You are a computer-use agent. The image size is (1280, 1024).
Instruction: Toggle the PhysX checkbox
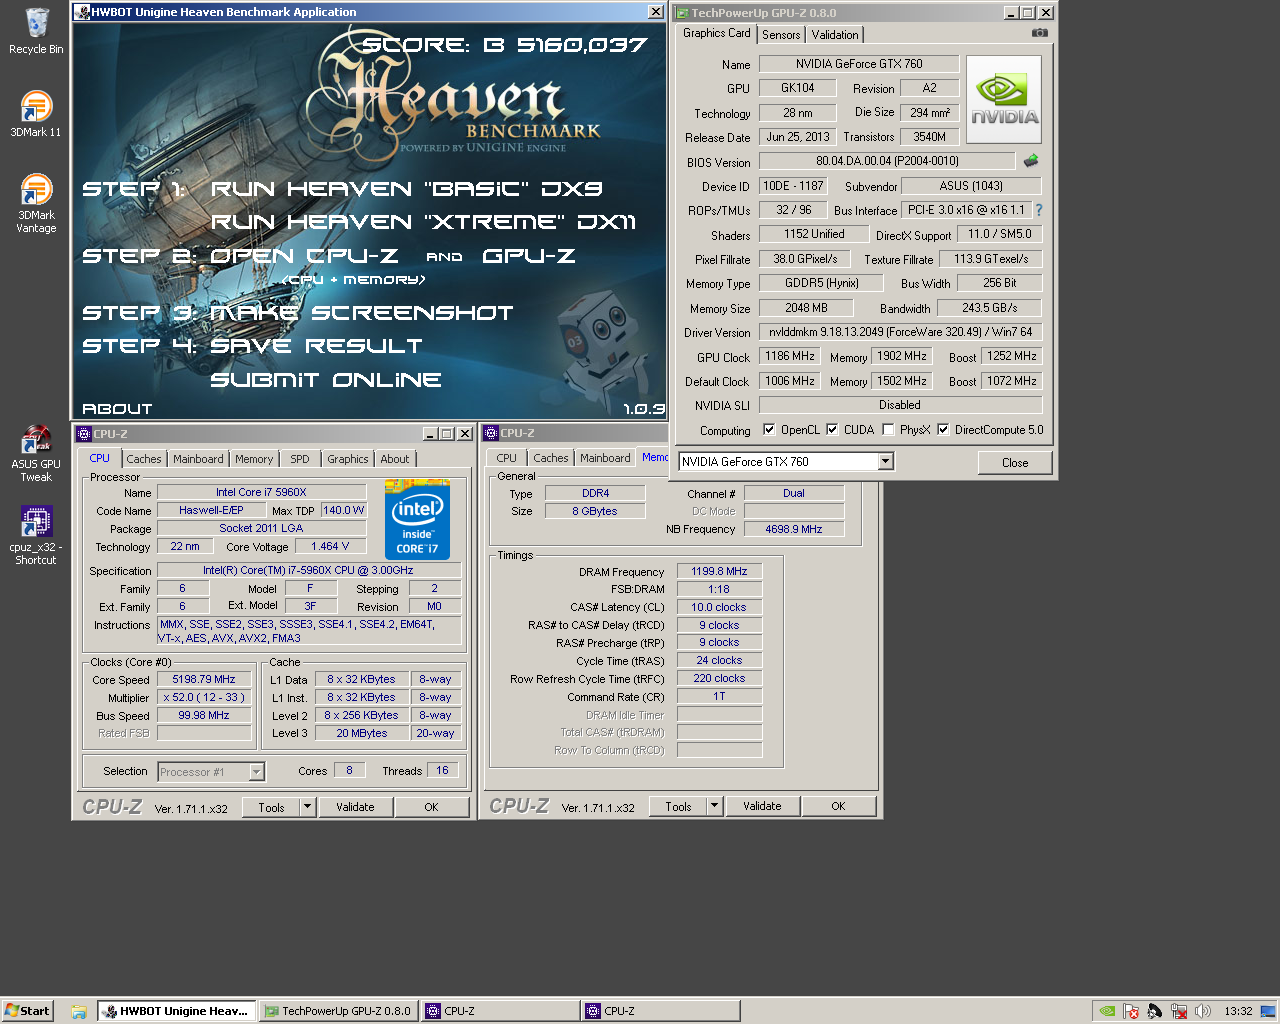888,430
